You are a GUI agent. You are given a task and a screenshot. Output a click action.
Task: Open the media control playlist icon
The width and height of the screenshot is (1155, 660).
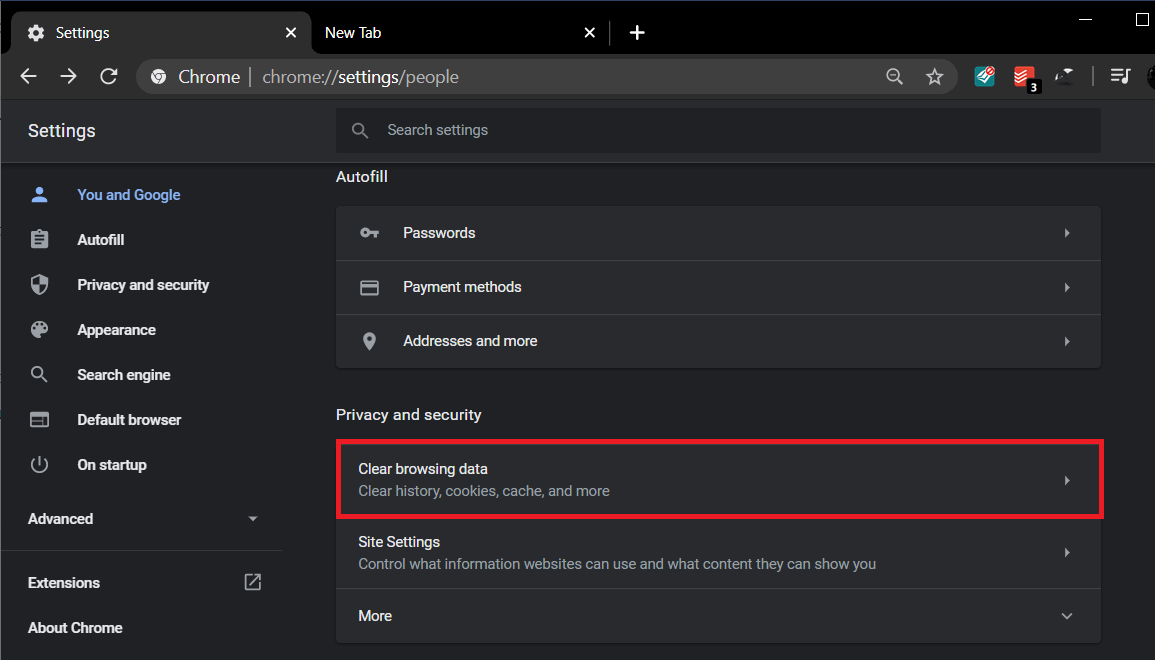coord(1120,76)
